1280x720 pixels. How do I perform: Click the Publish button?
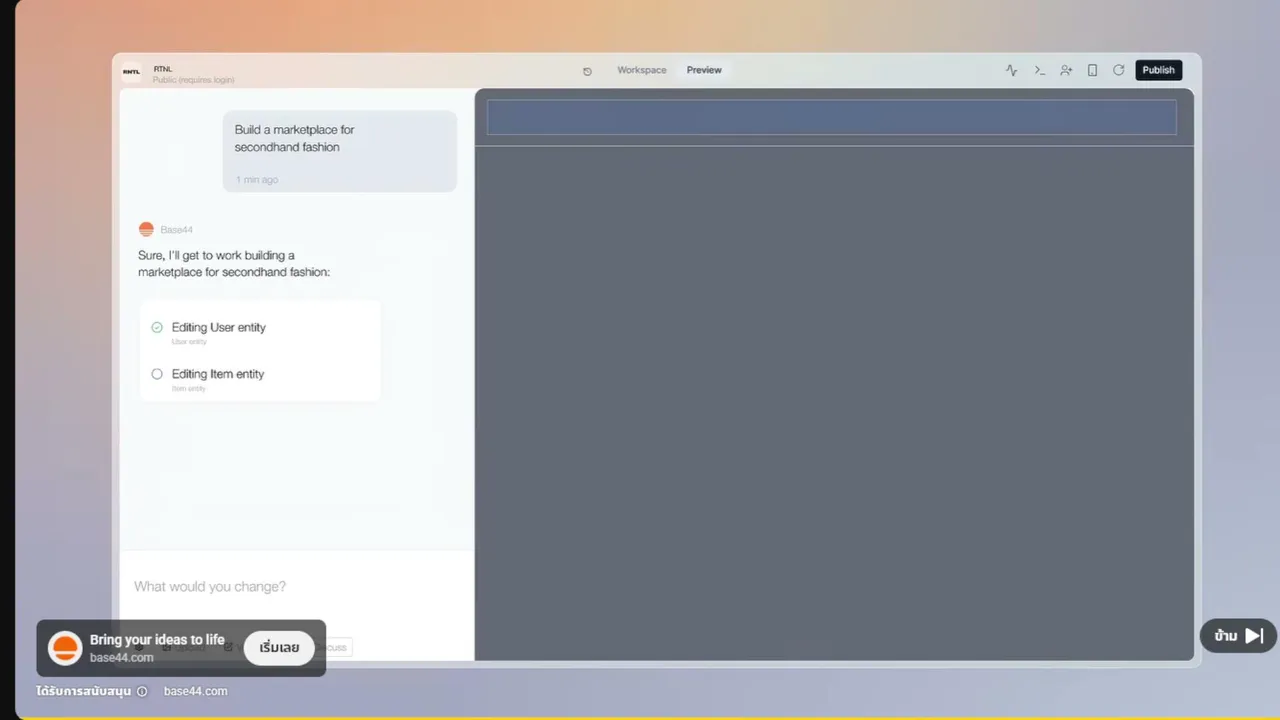1159,70
